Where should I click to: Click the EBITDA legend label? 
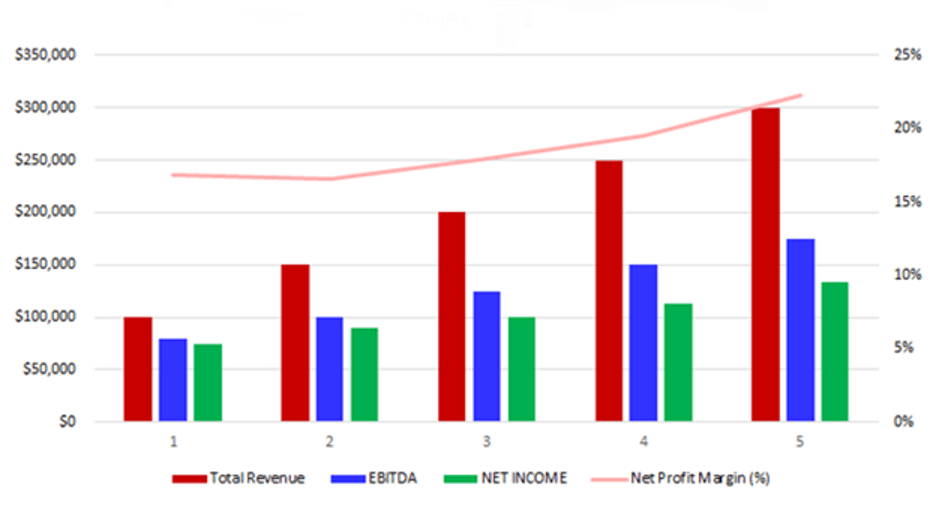point(392,478)
